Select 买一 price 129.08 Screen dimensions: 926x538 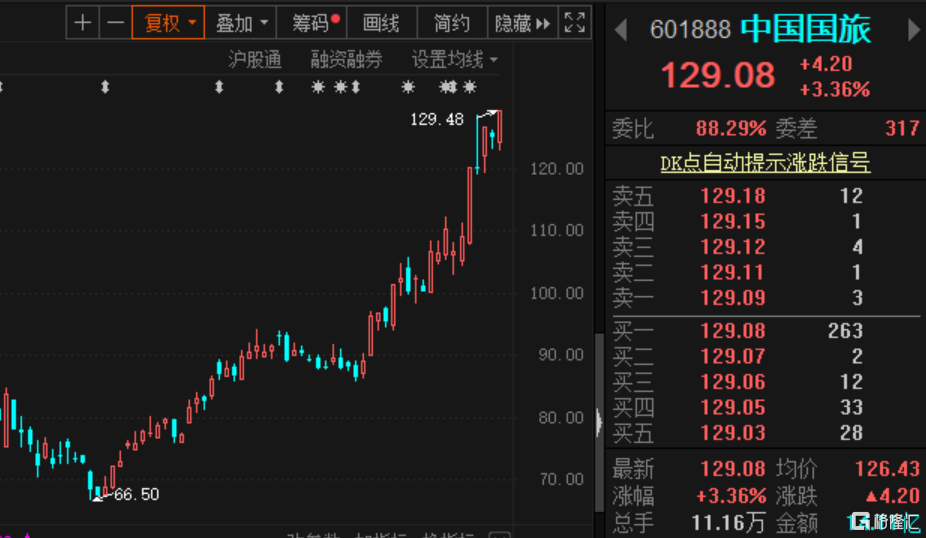click(x=732, y=331)
